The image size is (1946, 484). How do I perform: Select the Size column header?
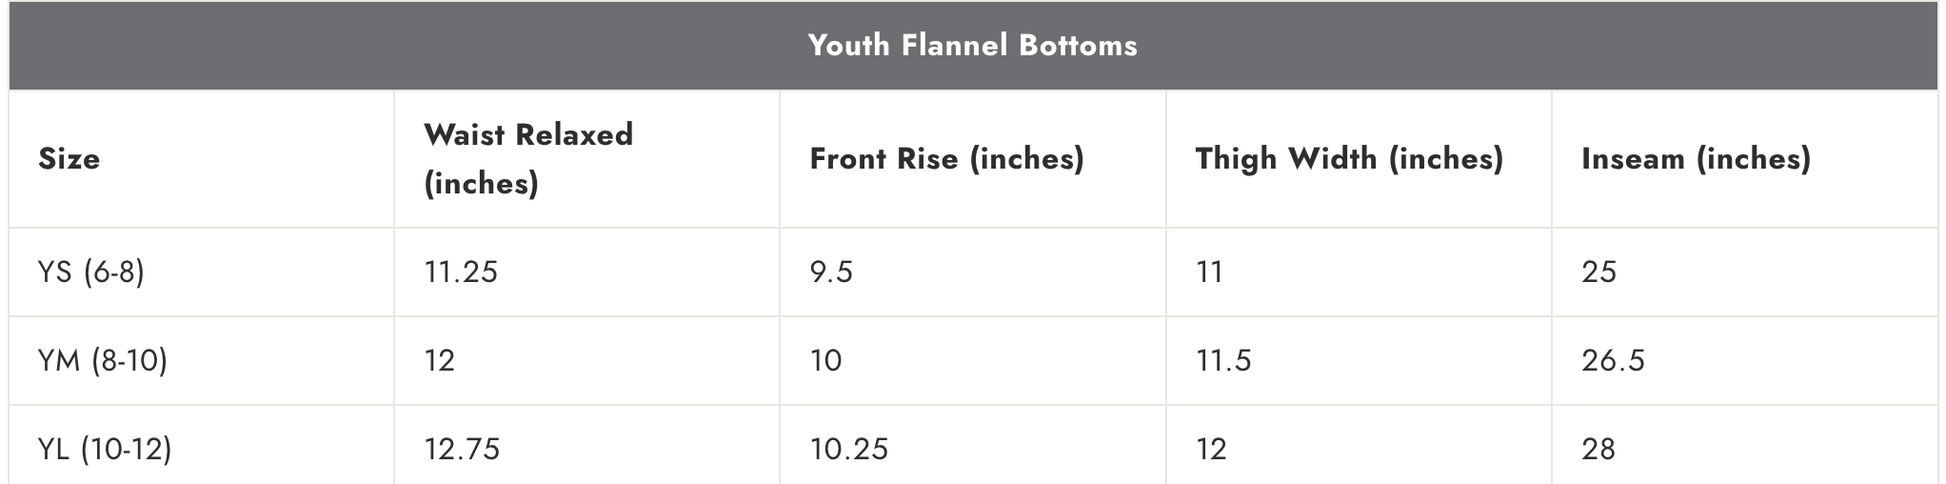click(x=69, y=158)
